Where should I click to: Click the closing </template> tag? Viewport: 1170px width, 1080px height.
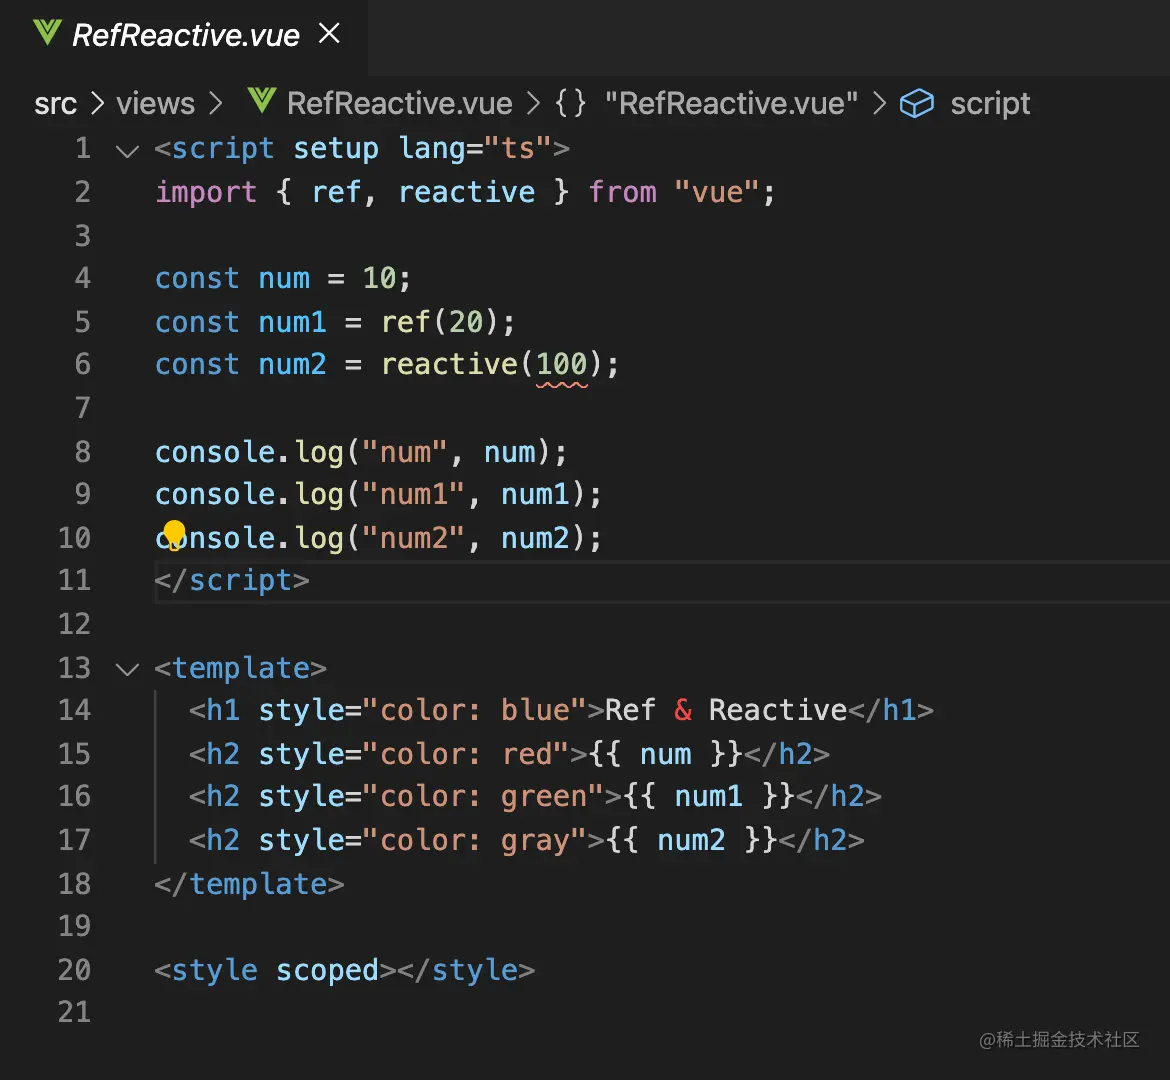point(249,884)
